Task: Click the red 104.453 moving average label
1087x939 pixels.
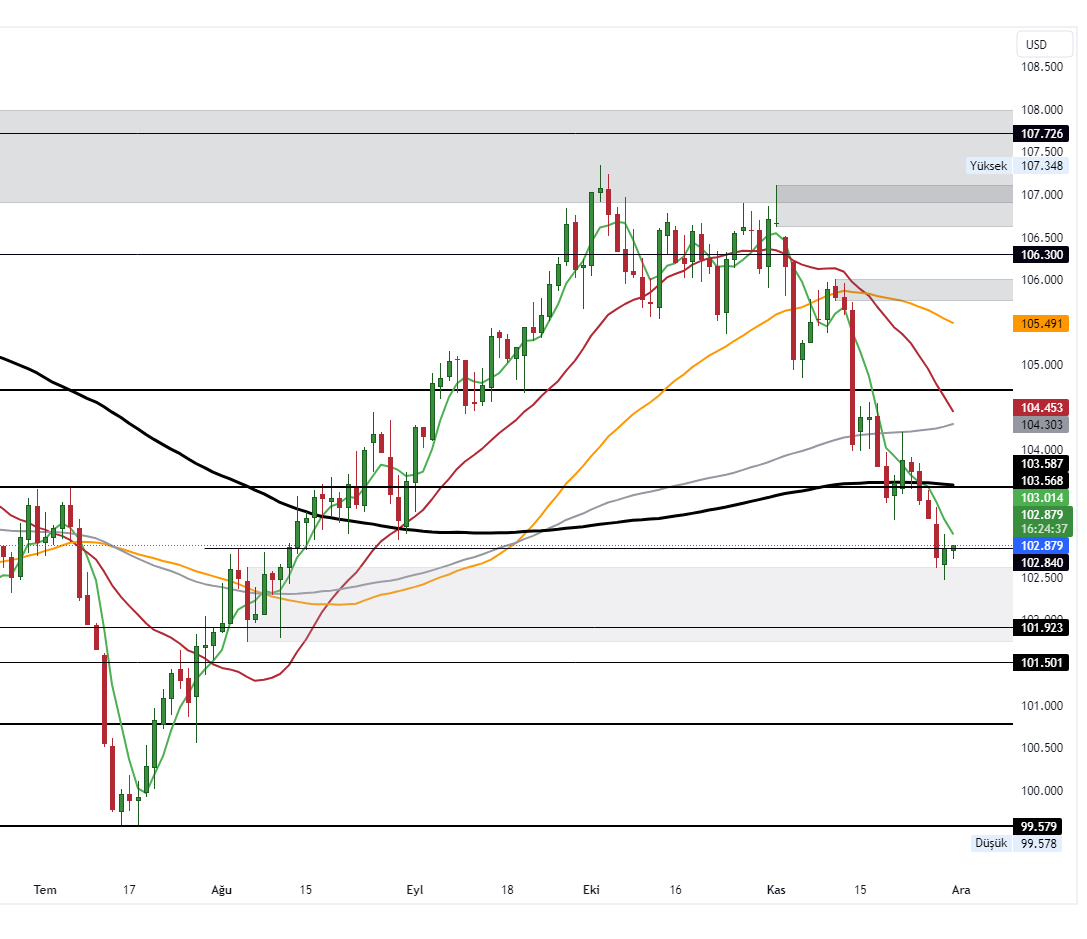Action: pyautogui.click(x=1041, y=407)
